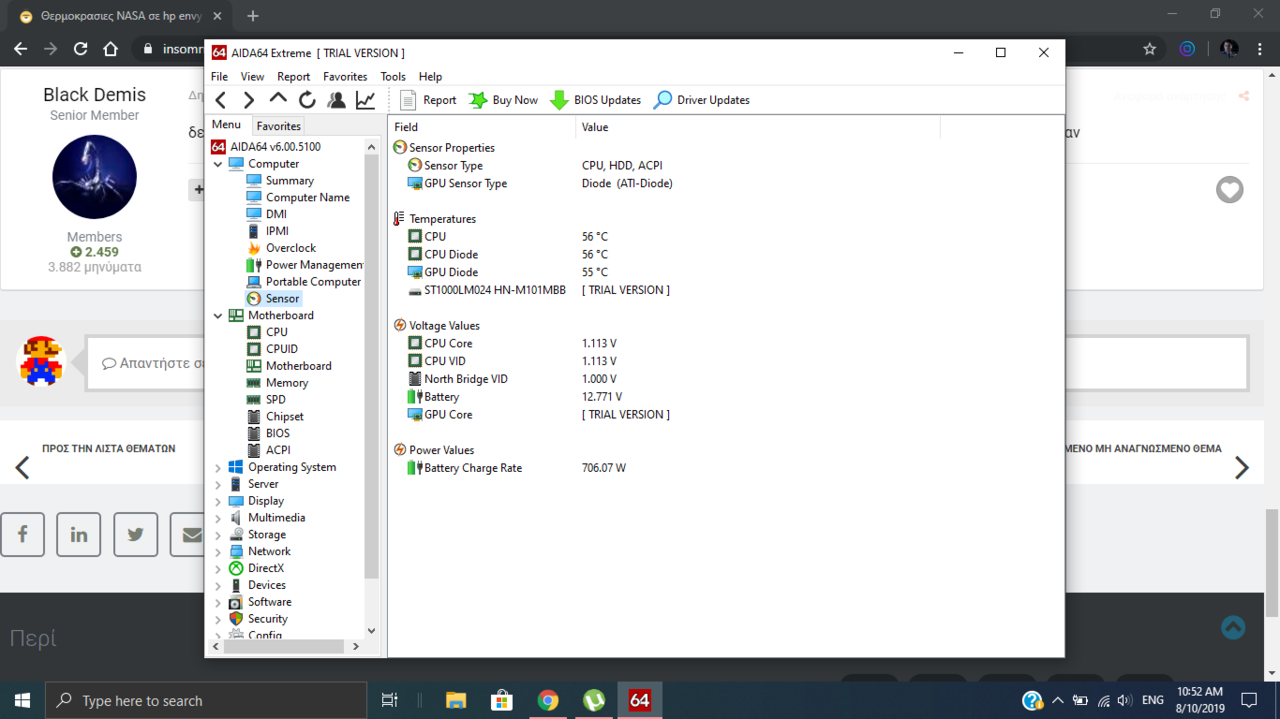The width and height of the screenshot is (1280, 719).
Task: Expand the Operating System node
Action: [218, 467]
